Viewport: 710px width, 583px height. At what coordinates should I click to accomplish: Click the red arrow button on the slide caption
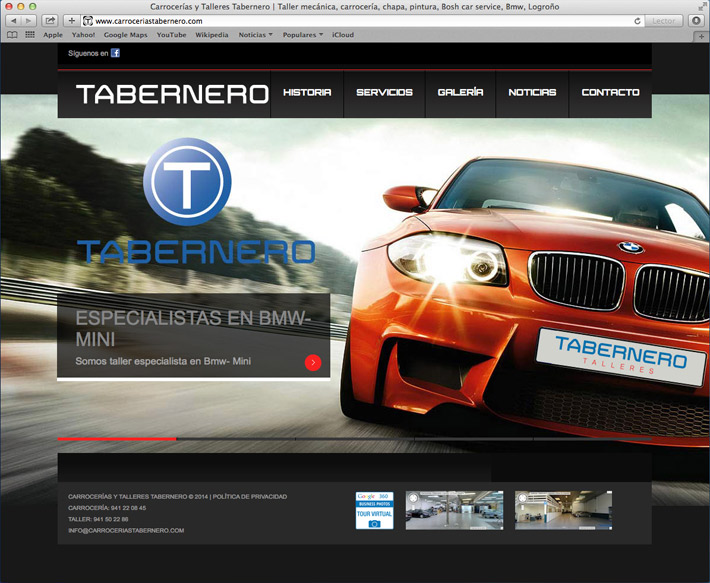(313, 363)
